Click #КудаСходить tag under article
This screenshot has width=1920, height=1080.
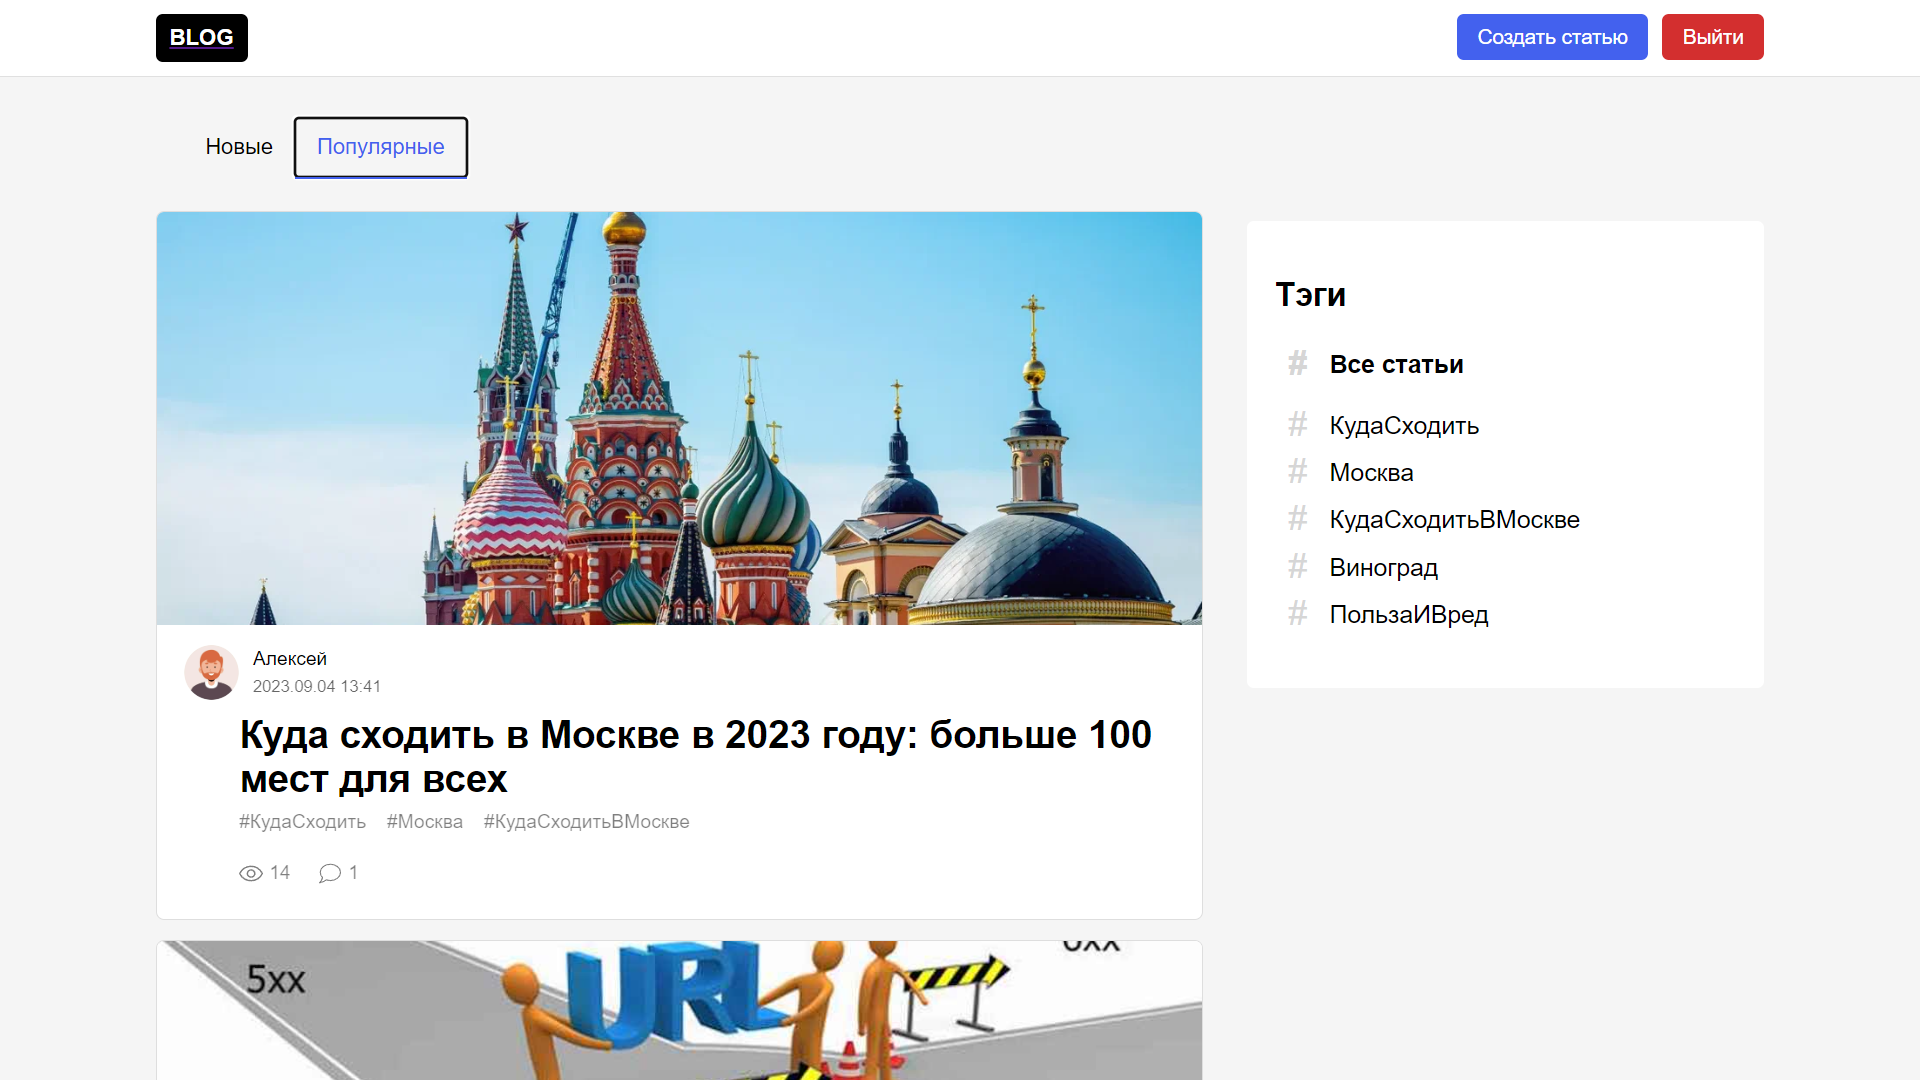click(302, 822)
